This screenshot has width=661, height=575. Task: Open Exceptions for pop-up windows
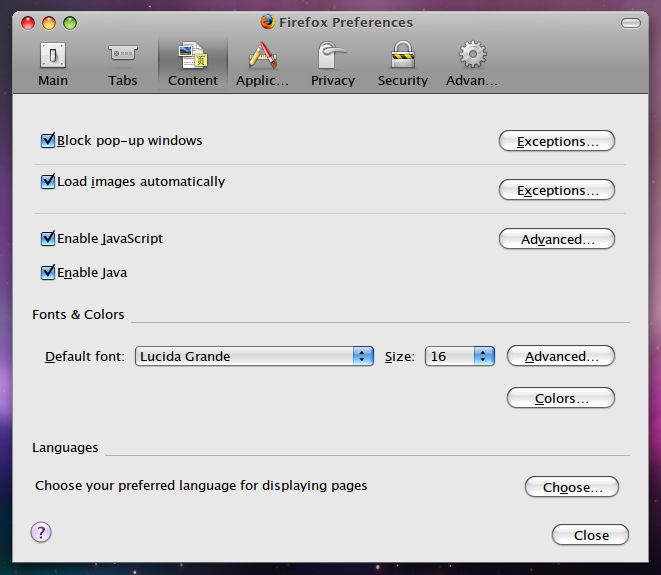coord(557,141)
